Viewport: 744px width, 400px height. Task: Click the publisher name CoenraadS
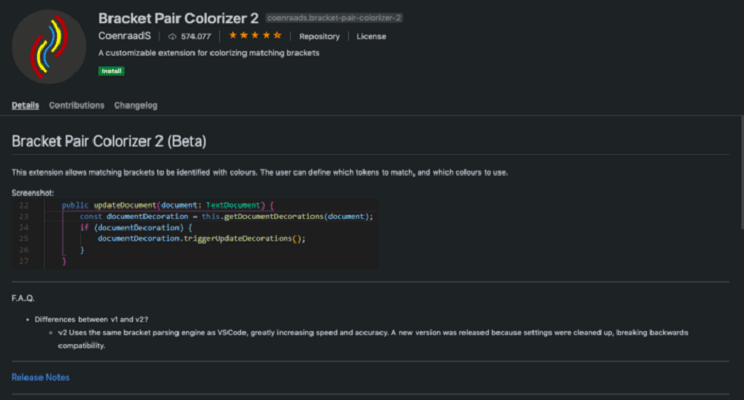125,36
